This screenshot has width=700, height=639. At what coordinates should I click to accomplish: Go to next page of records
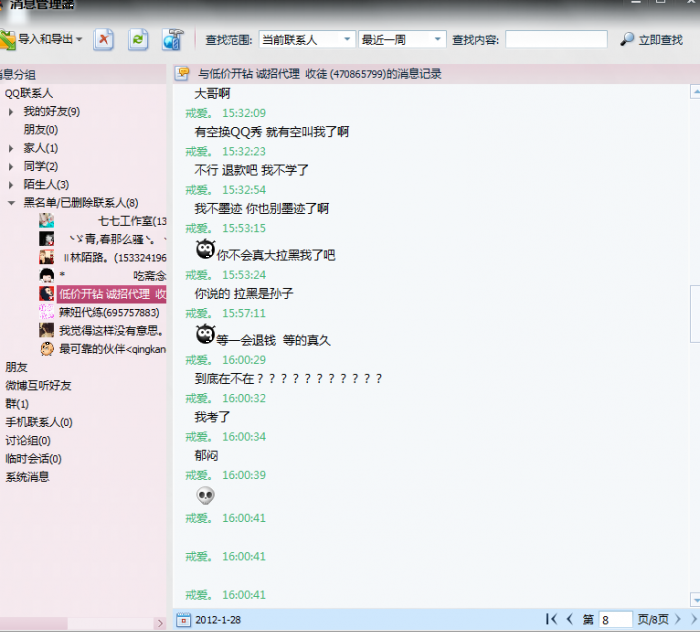(678, 619)
